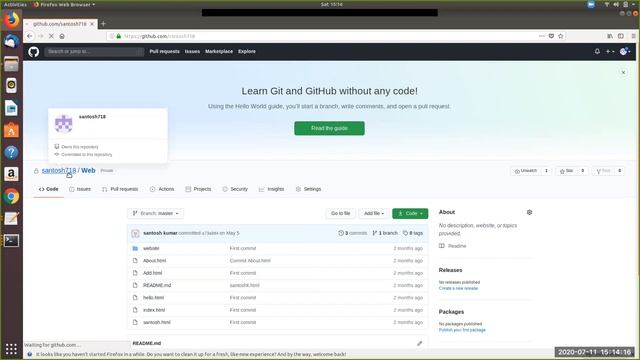
Task: Select the Settings tab
Action: point(309,189)
